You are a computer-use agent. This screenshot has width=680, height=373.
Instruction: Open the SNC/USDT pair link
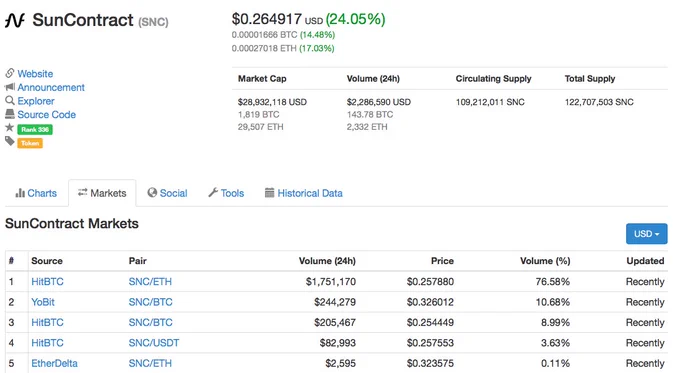coord(154,343)
